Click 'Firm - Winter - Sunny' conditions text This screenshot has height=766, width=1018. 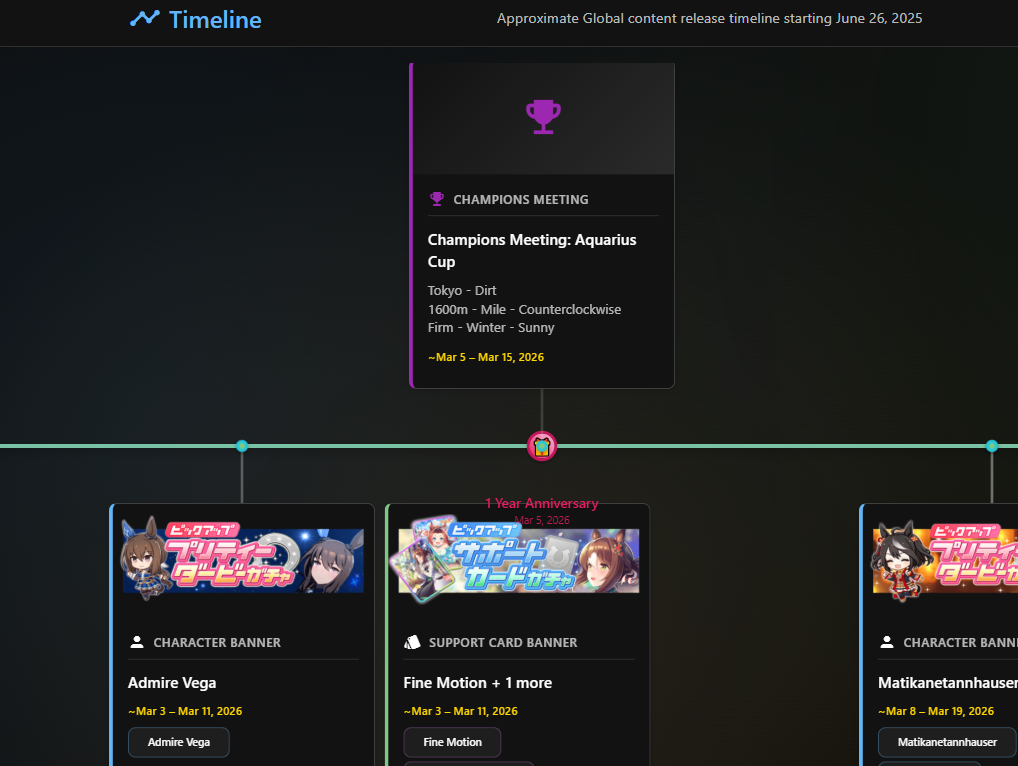tap(491, 327)
